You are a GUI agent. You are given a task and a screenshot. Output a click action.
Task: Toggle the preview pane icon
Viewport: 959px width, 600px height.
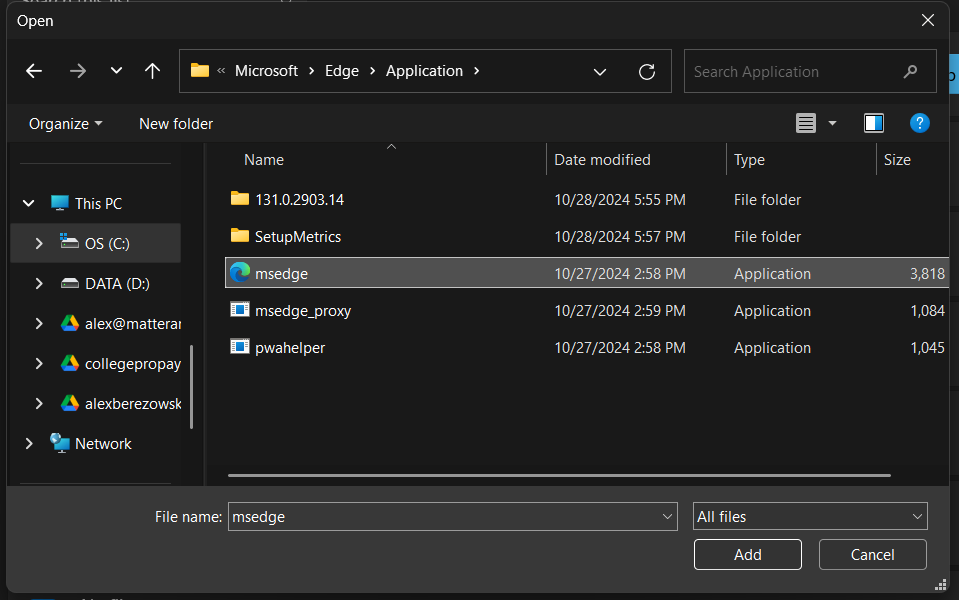(x=873, y=123)
